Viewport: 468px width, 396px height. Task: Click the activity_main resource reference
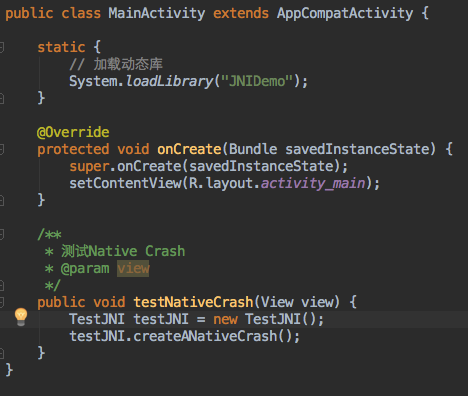(313, 183)
